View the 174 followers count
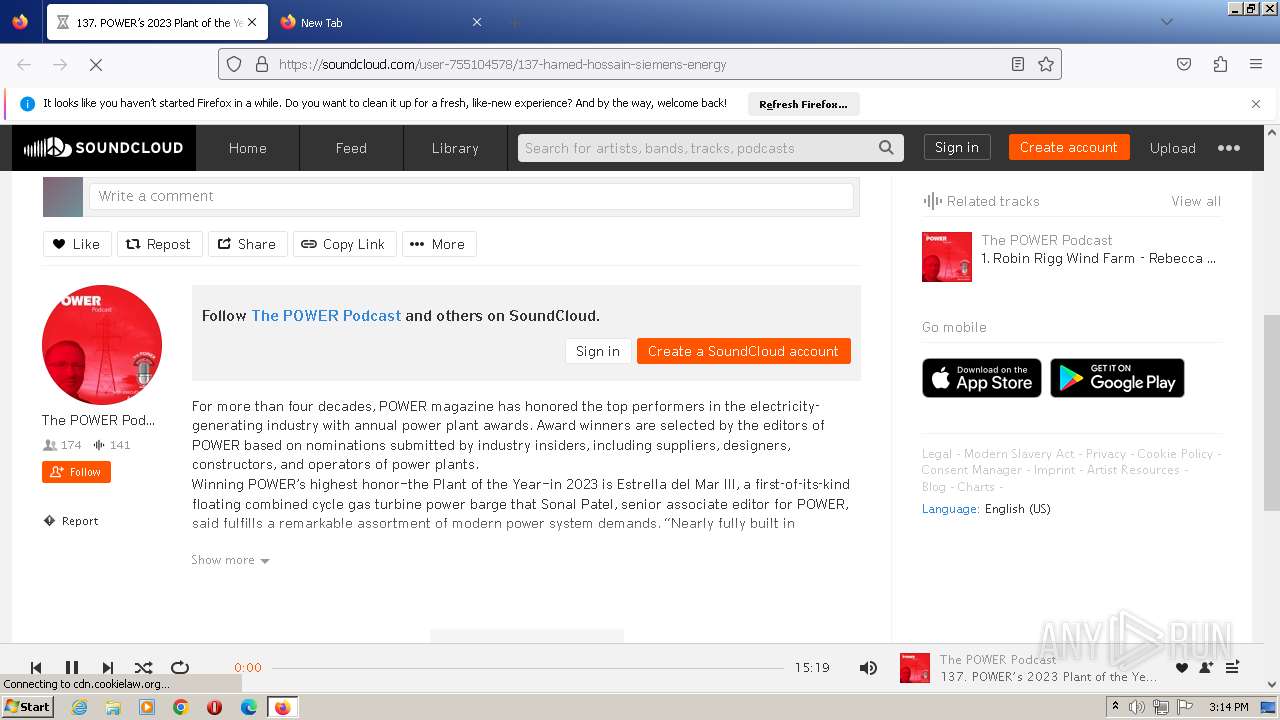This screenshot has width=1280, height=720. point(62,445)
